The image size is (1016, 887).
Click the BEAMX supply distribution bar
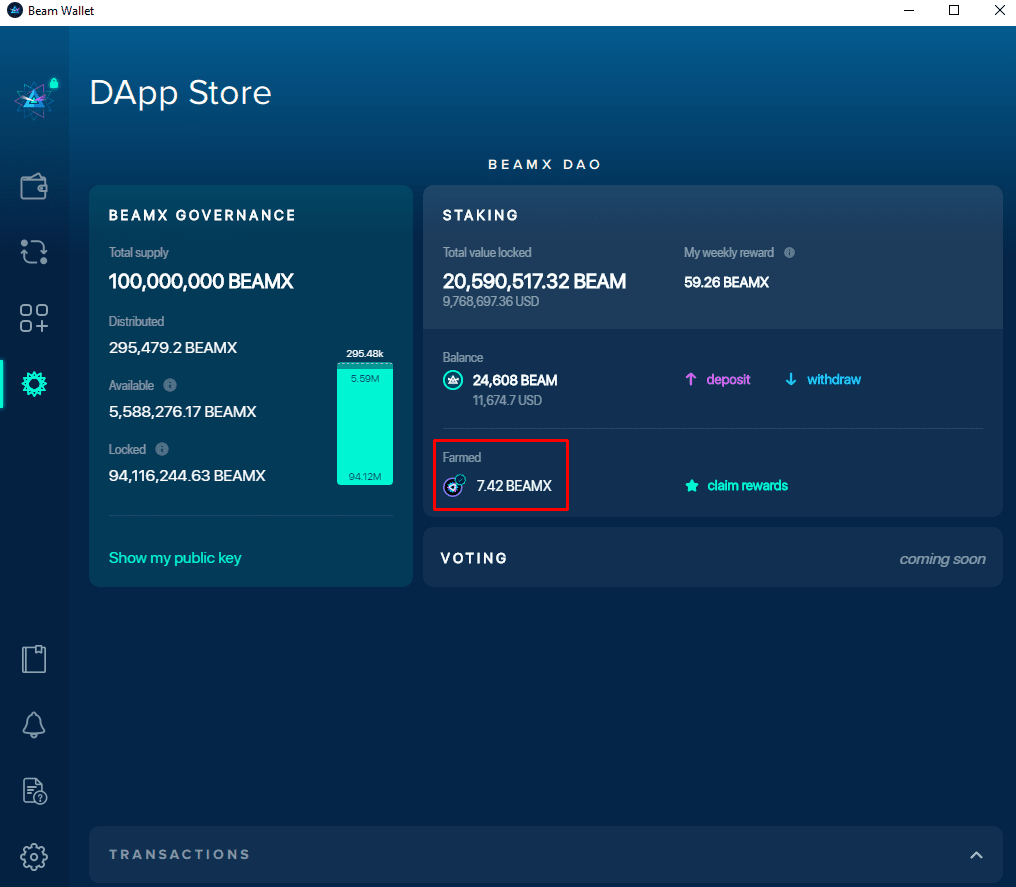[365, 425]
